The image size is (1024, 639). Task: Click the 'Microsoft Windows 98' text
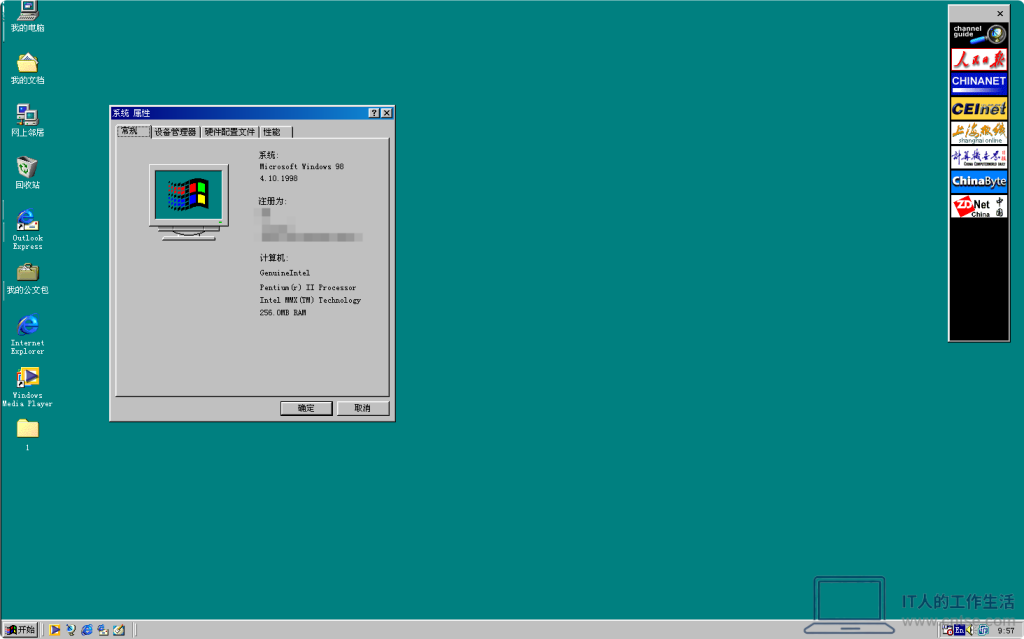[301, 167]
